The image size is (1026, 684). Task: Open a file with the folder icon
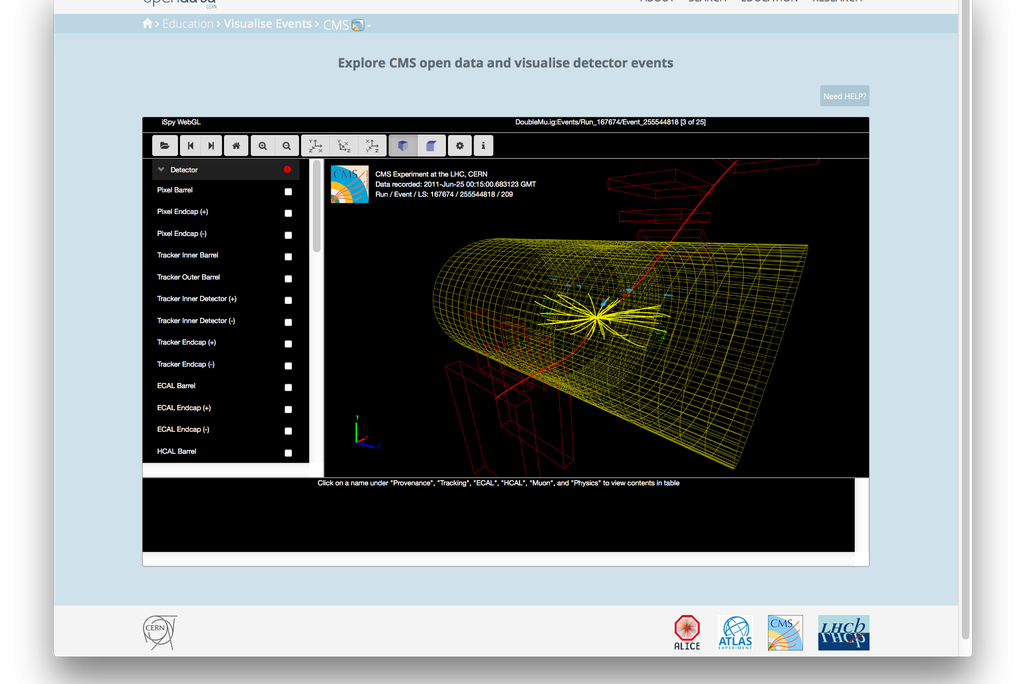(165, 146)
